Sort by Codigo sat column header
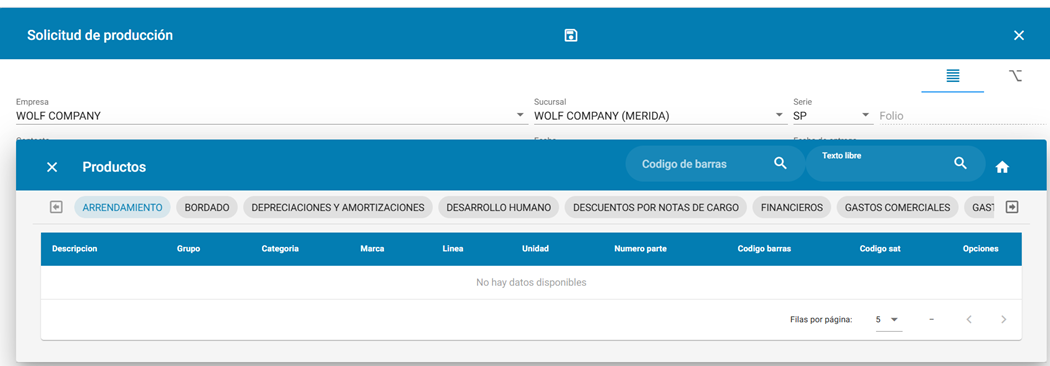Screen dimensions: 1050x366 (880, 248)
